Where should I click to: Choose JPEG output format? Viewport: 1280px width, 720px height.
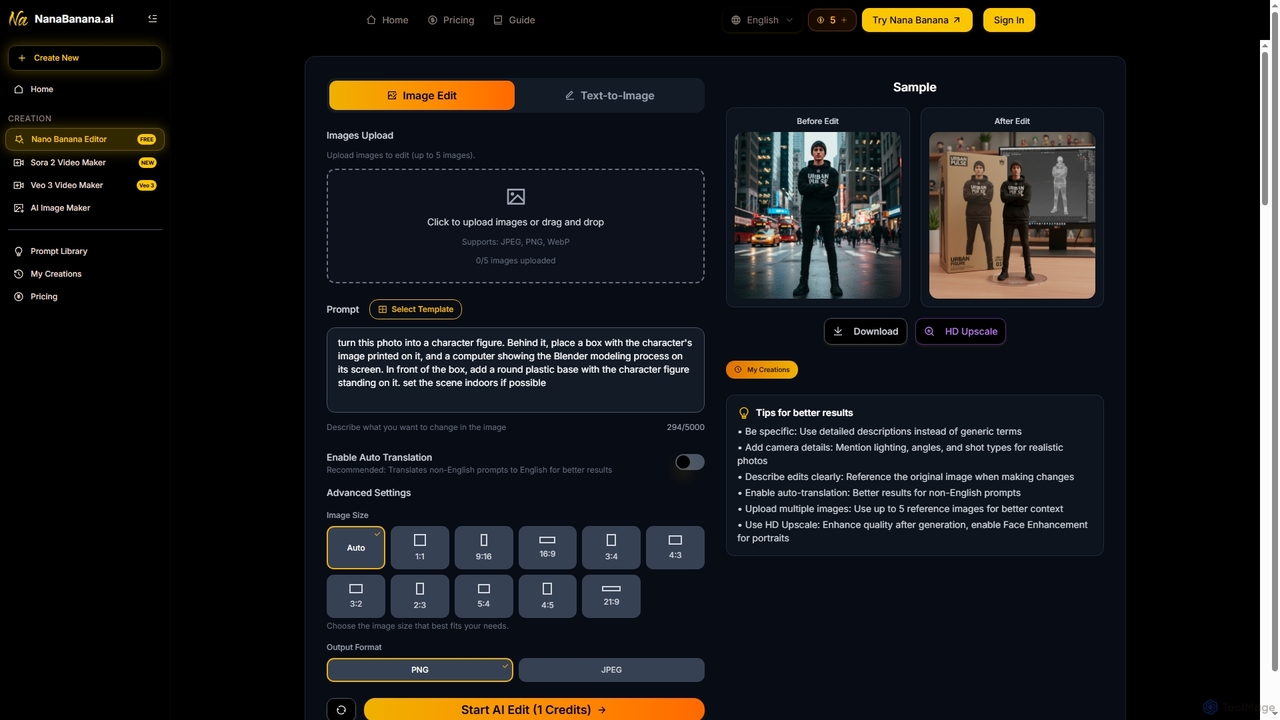[611, 670]
